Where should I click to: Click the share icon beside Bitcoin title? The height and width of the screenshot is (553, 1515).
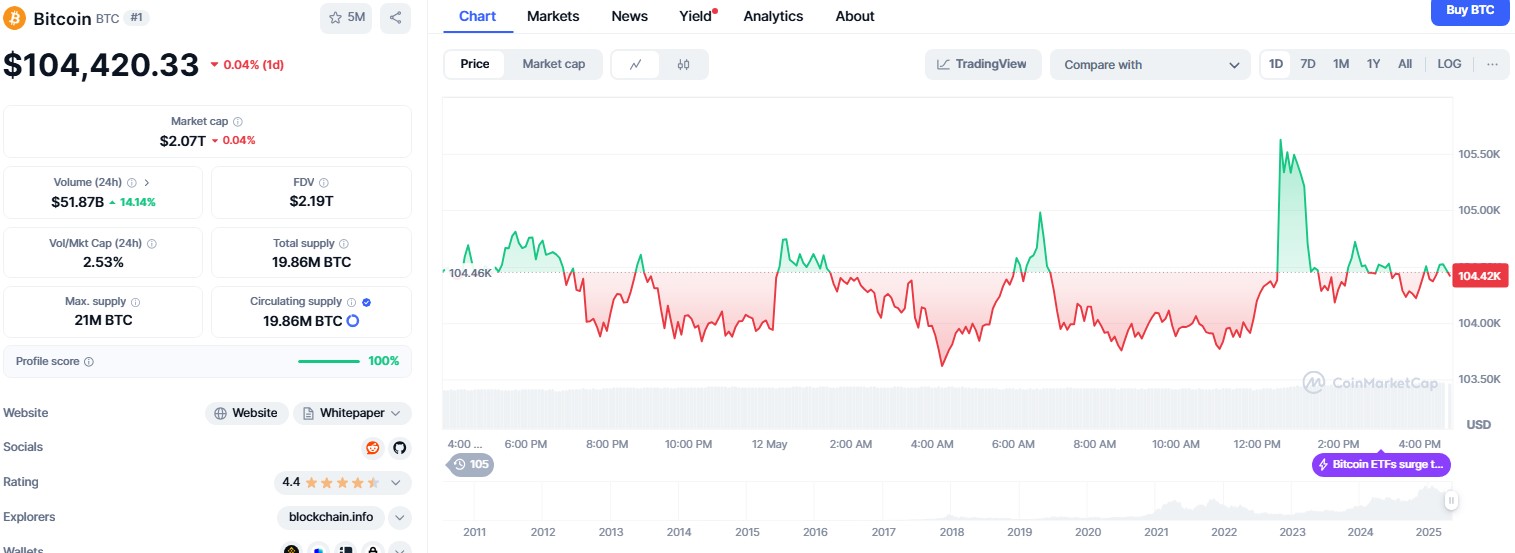pyautogui.click(x=395, y=17)
